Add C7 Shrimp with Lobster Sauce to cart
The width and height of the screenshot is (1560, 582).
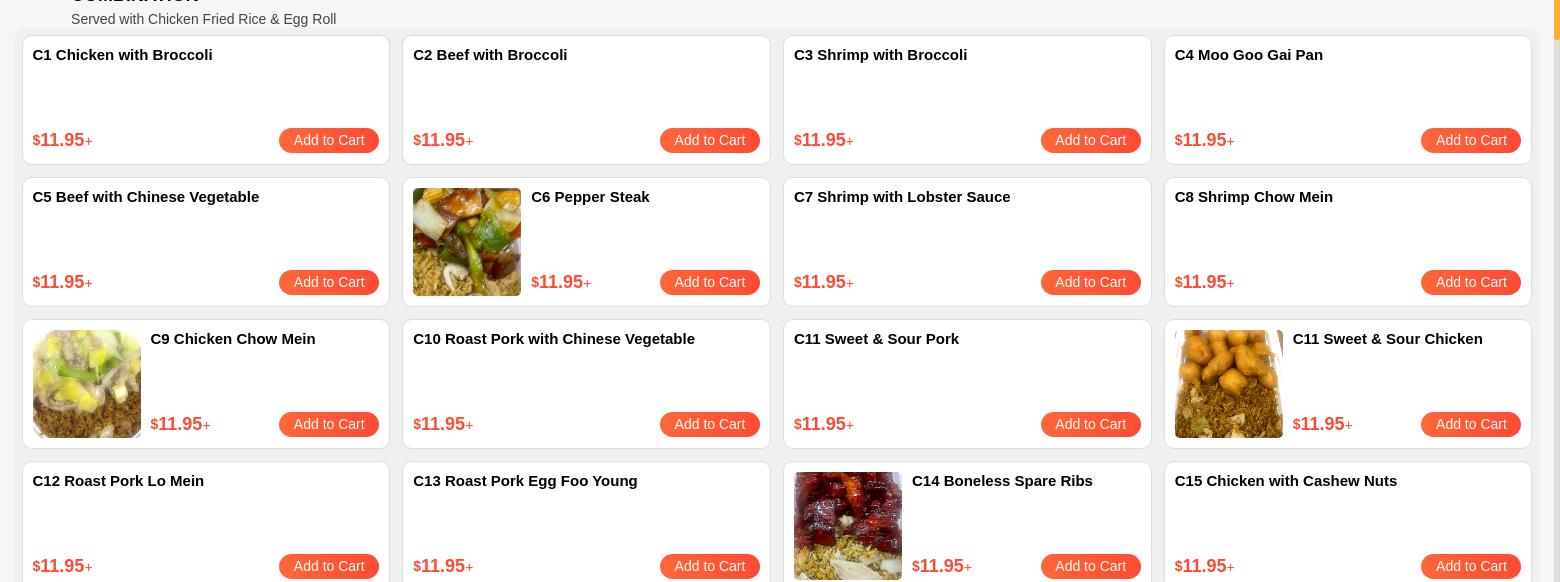click(x=1090, y=282)
